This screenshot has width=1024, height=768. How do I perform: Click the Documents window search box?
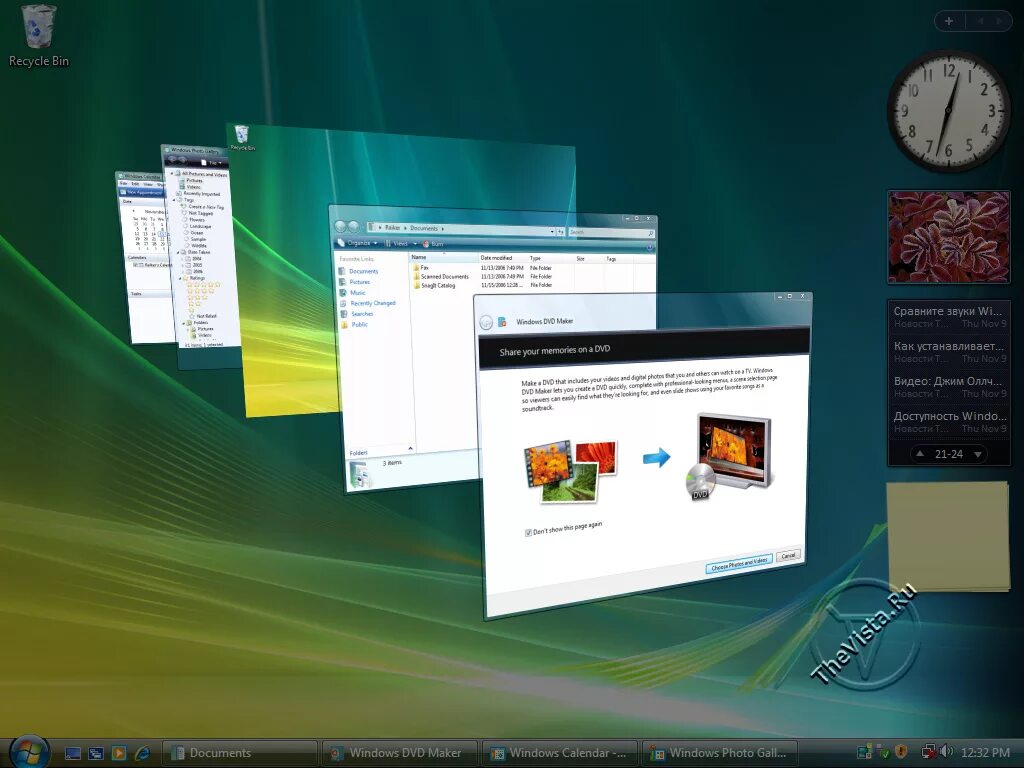point(611,232)
